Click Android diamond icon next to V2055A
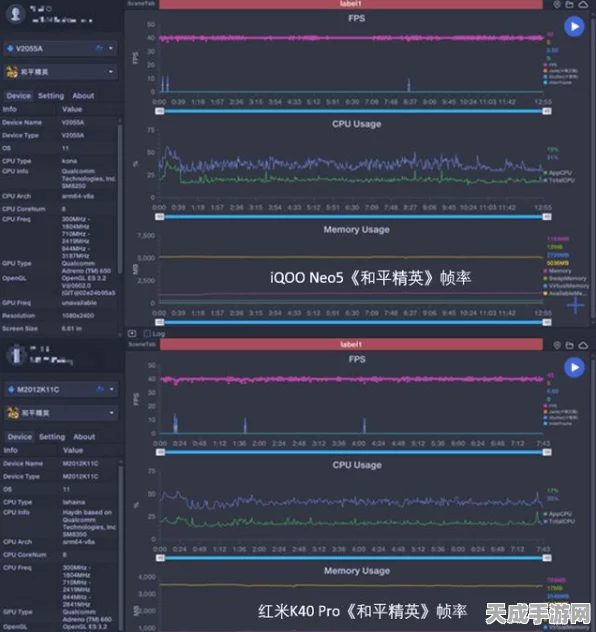The image size is (596, 632). click(10, 49)
